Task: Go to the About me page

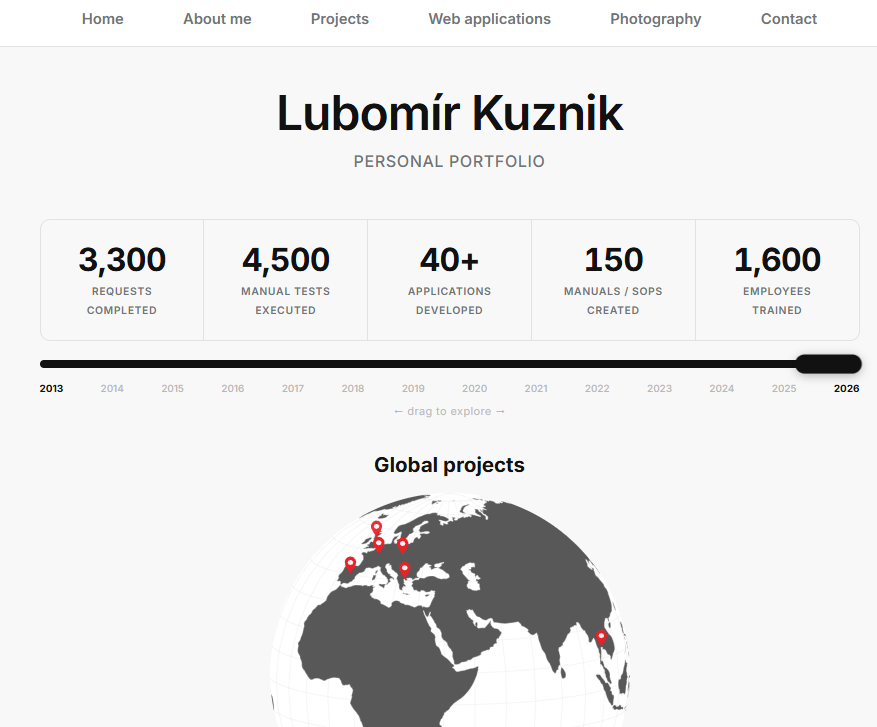Action: pyautogui.click(x=217, y=19)
